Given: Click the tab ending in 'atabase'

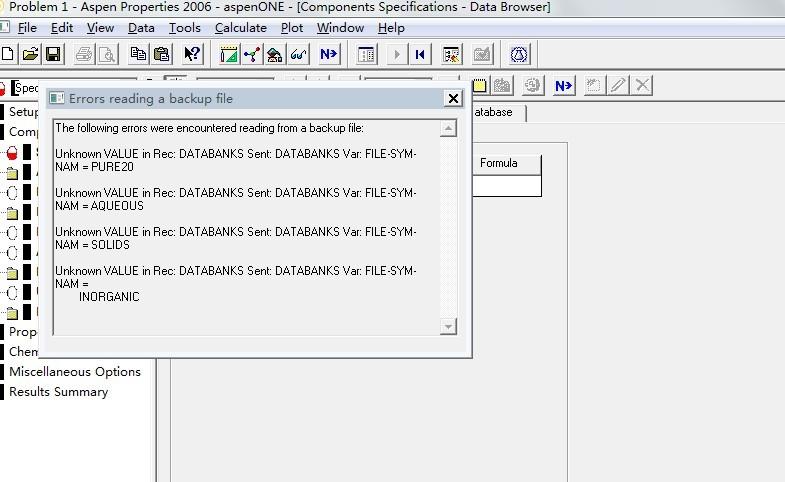Looking at the screenshot, I should click(x=499, y=112).
